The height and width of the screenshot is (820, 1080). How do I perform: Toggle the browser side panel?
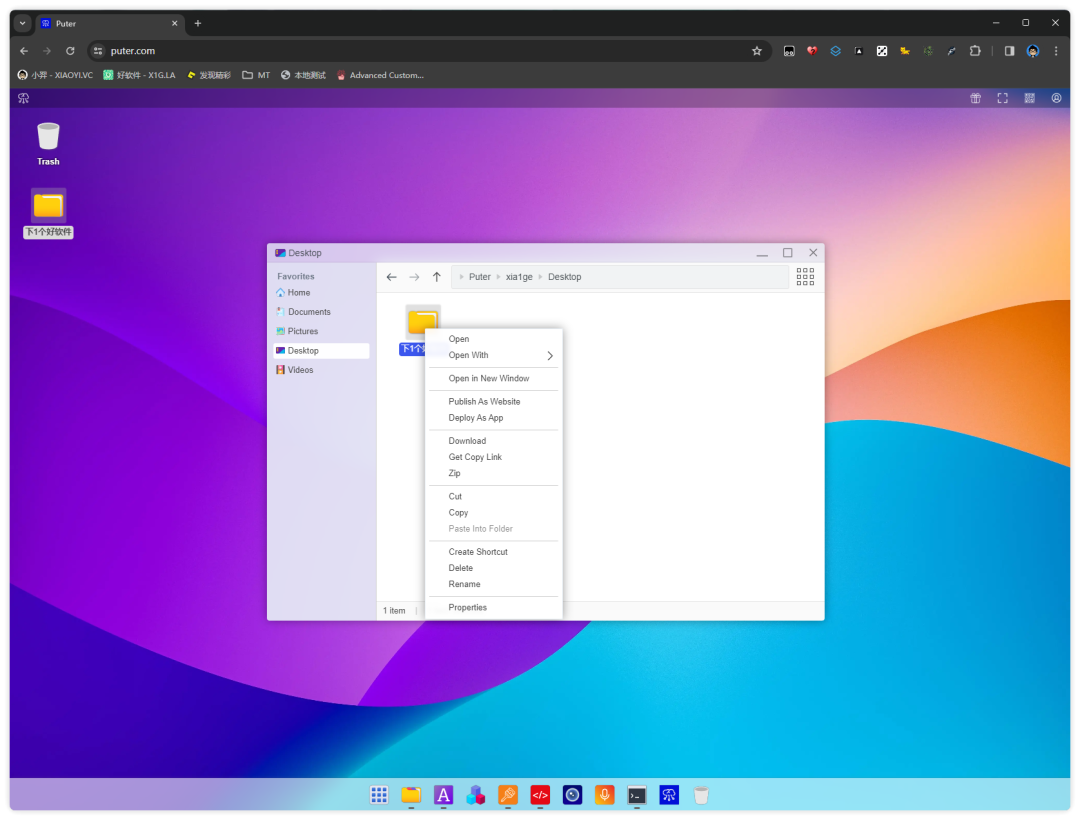pos(1009,51)
